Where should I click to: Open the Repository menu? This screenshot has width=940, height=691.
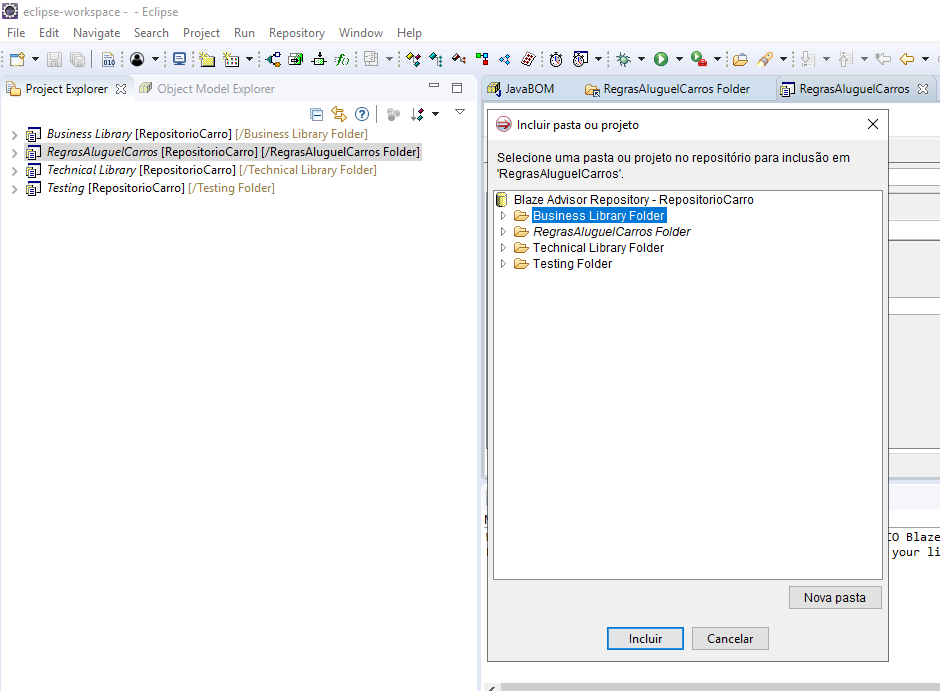[297, 33]
